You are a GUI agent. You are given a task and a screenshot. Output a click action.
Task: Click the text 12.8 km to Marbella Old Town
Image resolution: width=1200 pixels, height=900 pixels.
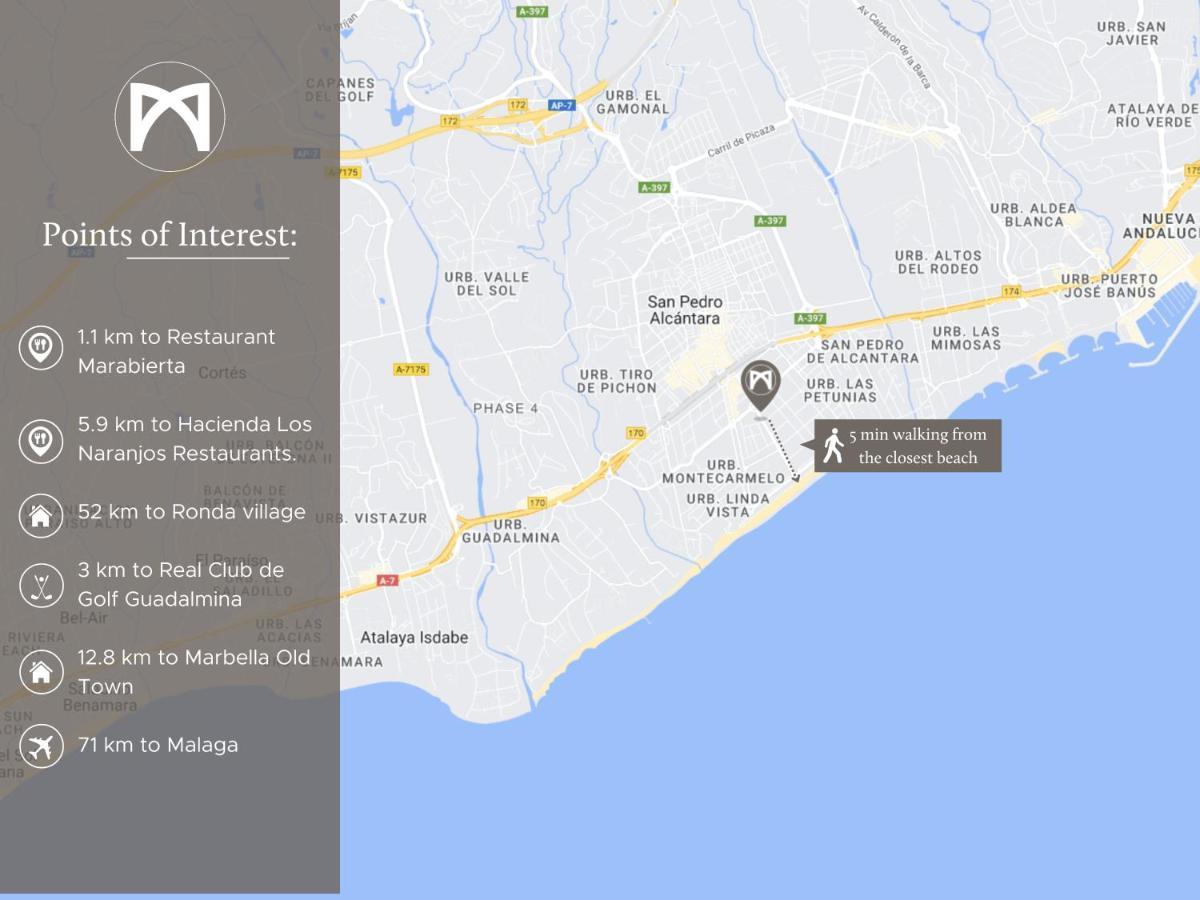pos(194,671)
